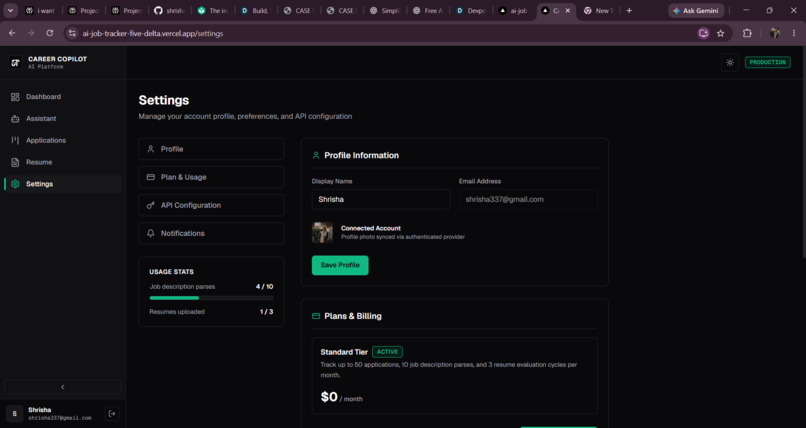The image size is (806, 428).
Task: Reload the current page
Action: (x=49, y=33)
